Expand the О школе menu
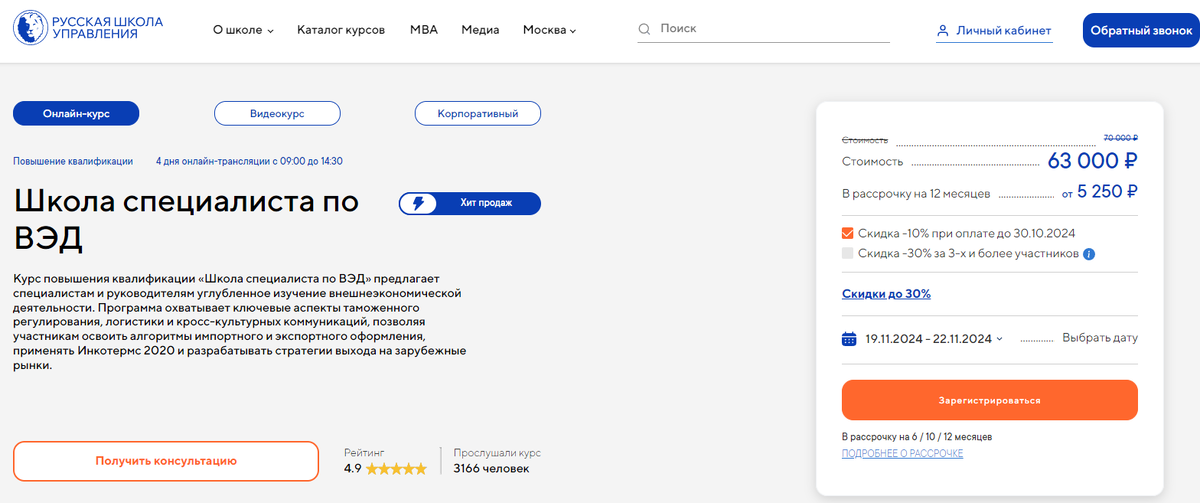This screenshot has width=1200, height=503. coord(243,30)
